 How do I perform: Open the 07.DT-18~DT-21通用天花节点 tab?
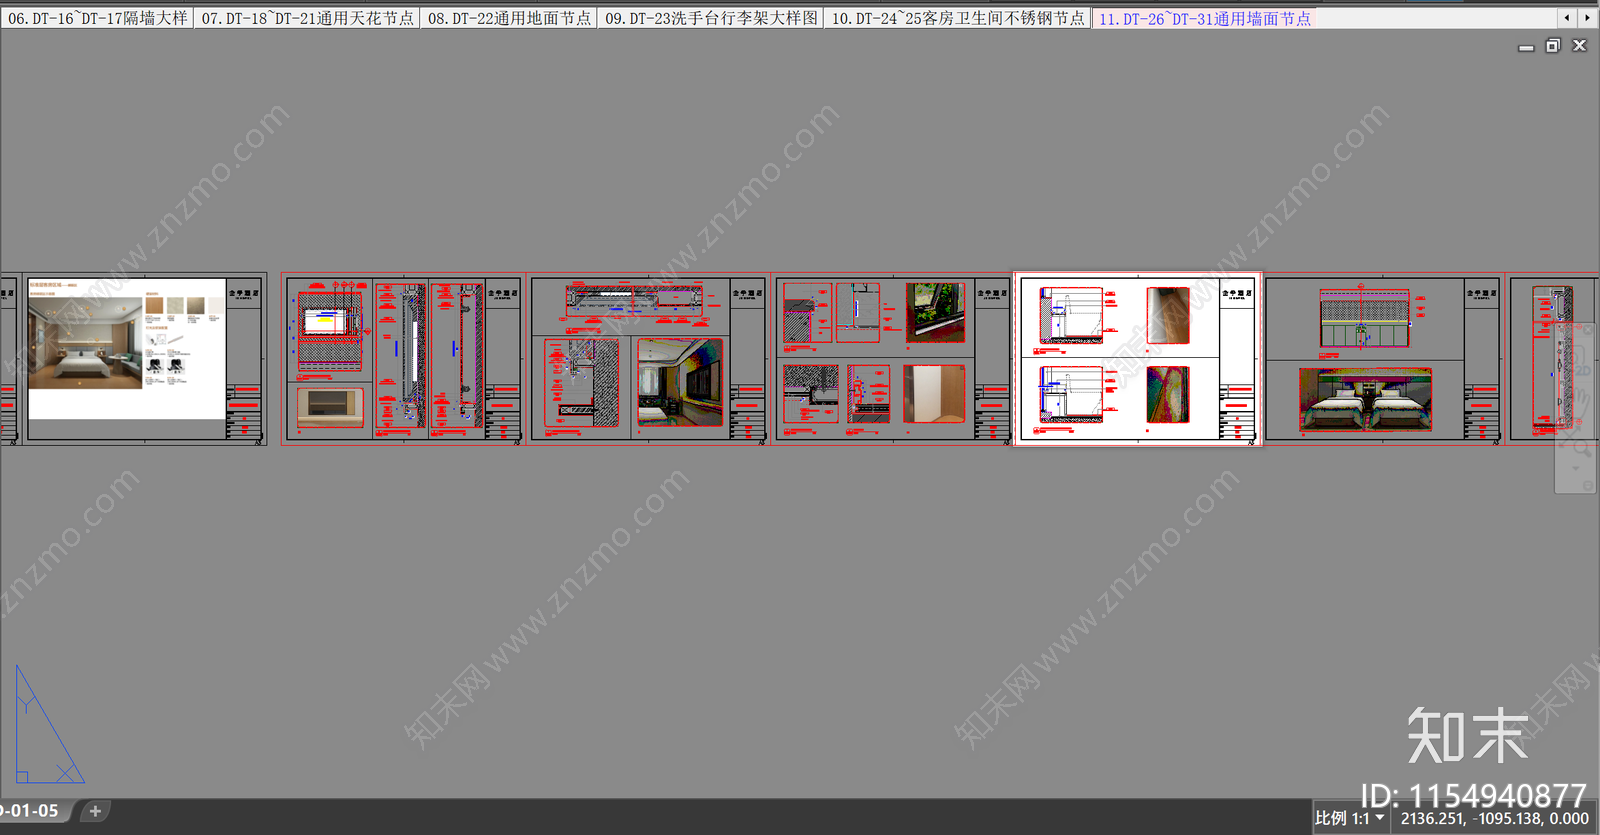pyautogui.click(x=307, y=18)
